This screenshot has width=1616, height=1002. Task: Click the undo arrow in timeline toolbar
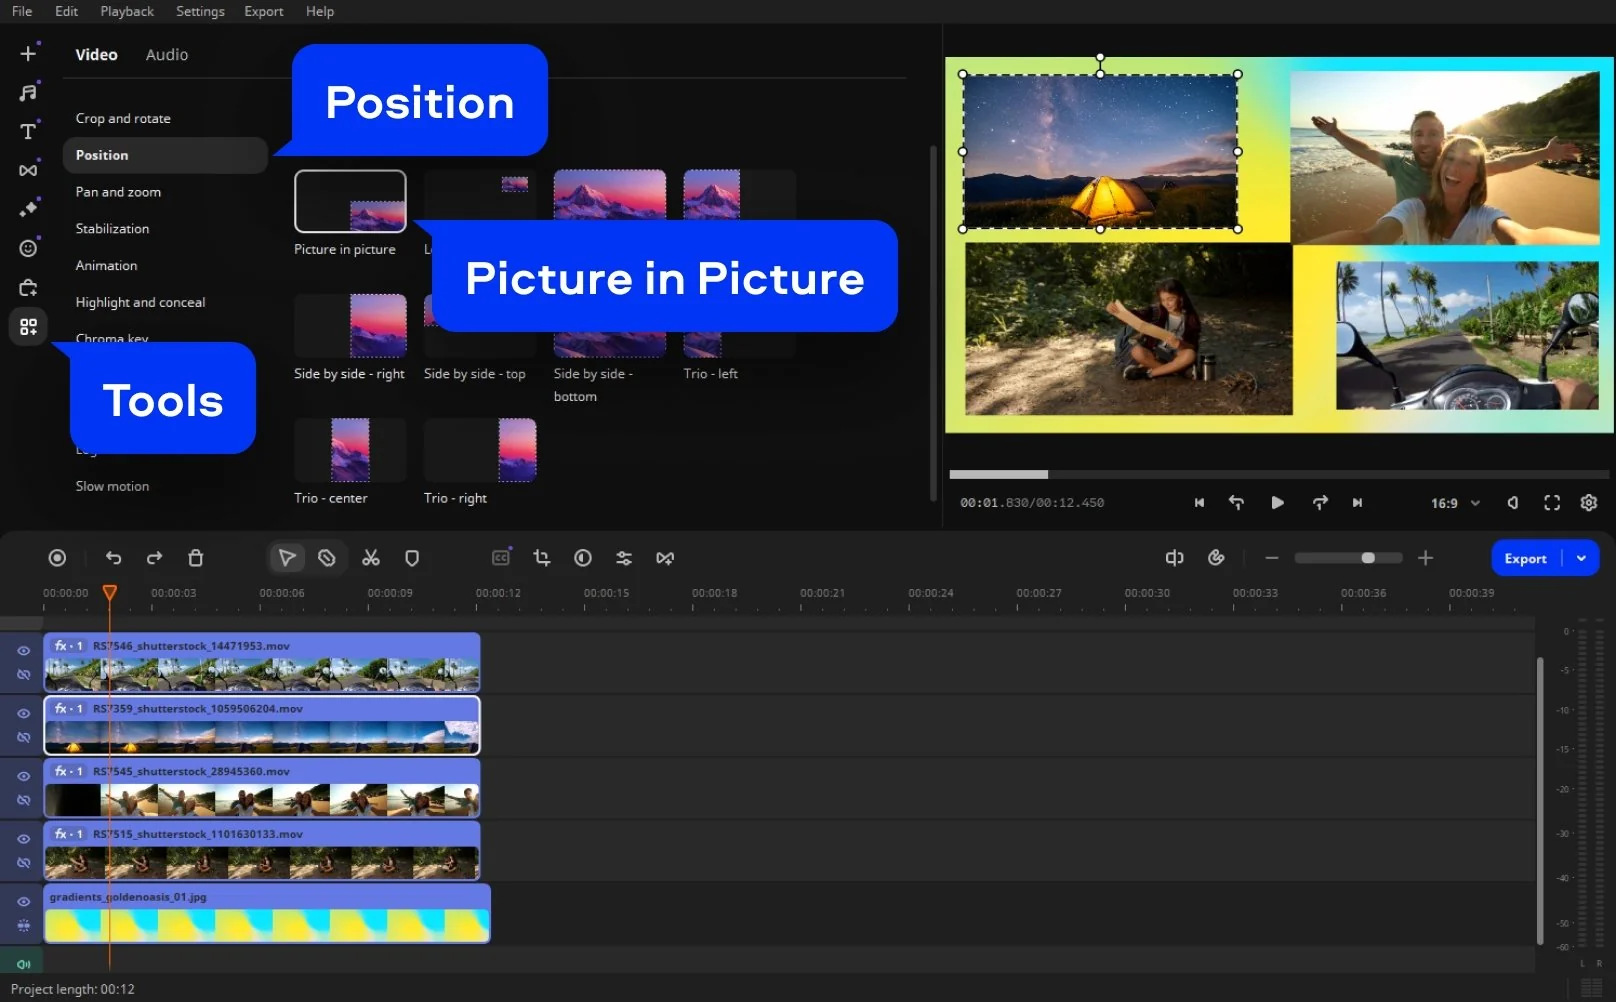click(113, 558)
